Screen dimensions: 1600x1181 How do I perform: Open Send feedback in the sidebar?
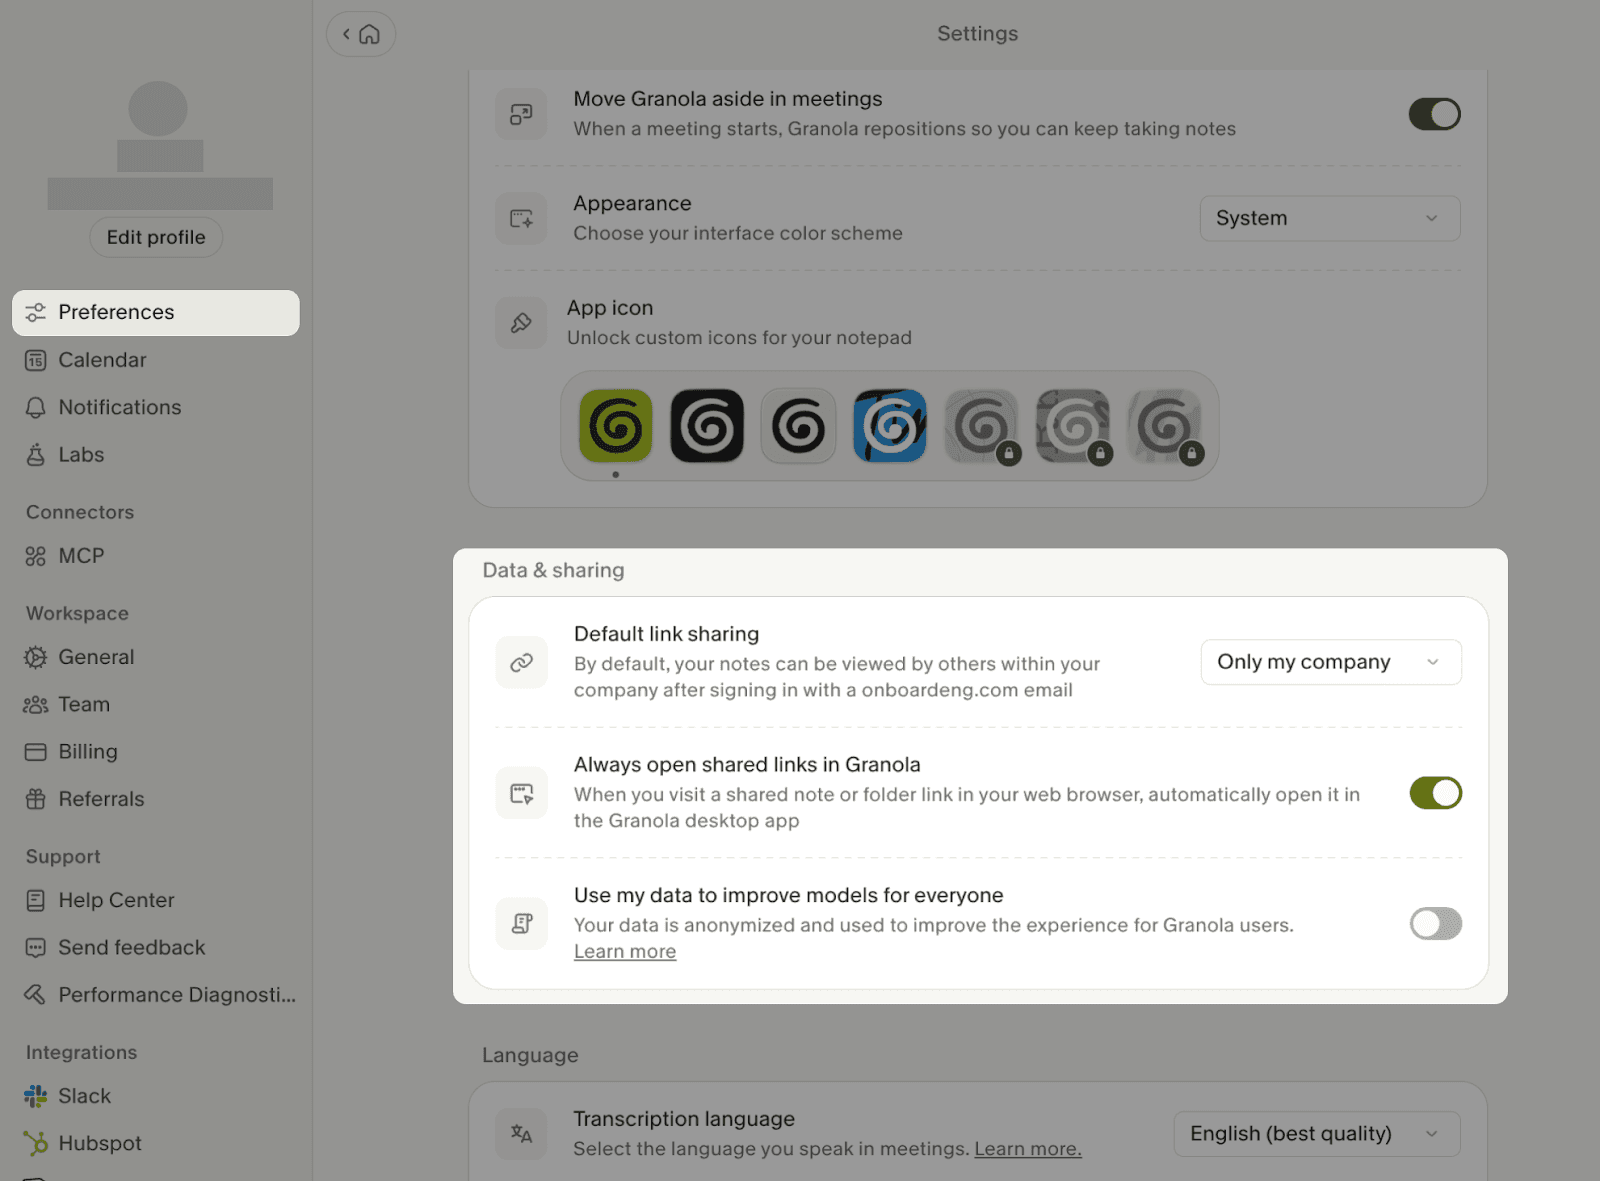click(156, 947)
